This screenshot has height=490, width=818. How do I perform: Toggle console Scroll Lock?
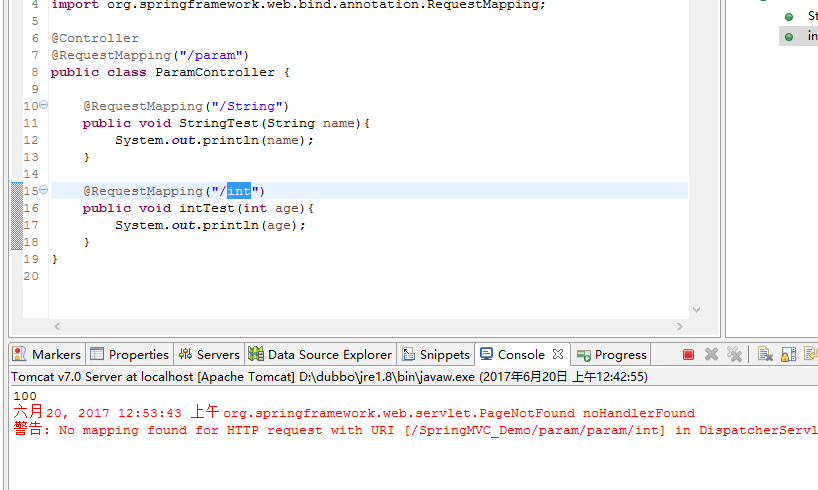(788, 354)
